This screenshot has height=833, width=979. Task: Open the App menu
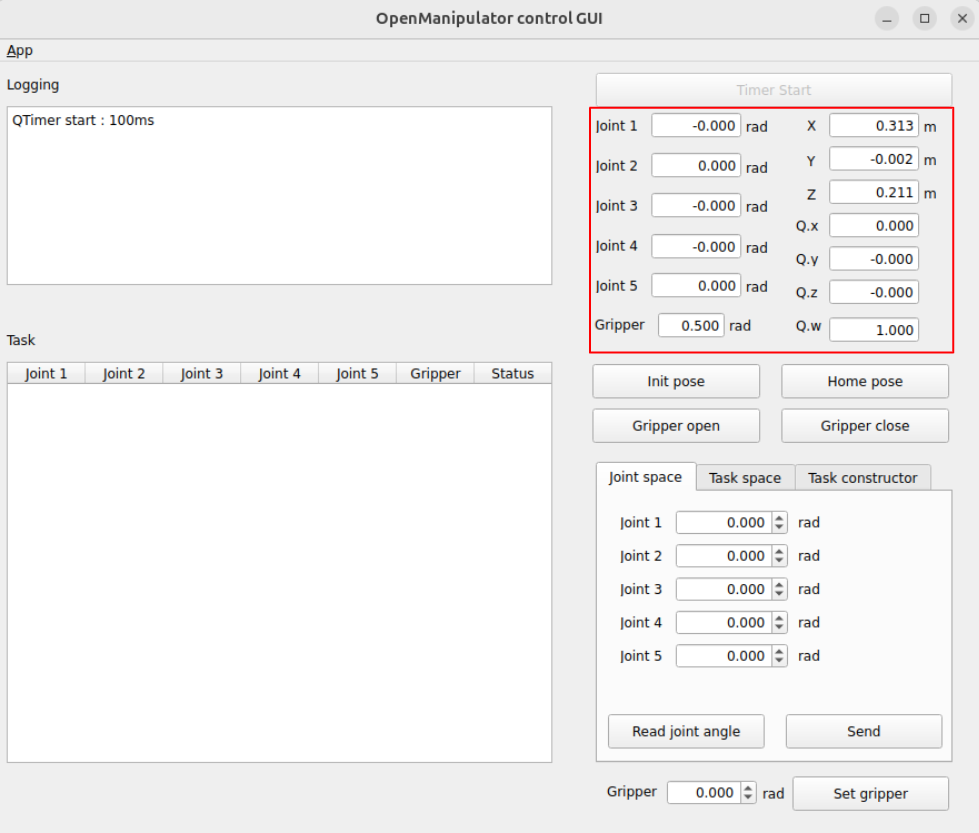coord(20,50)
